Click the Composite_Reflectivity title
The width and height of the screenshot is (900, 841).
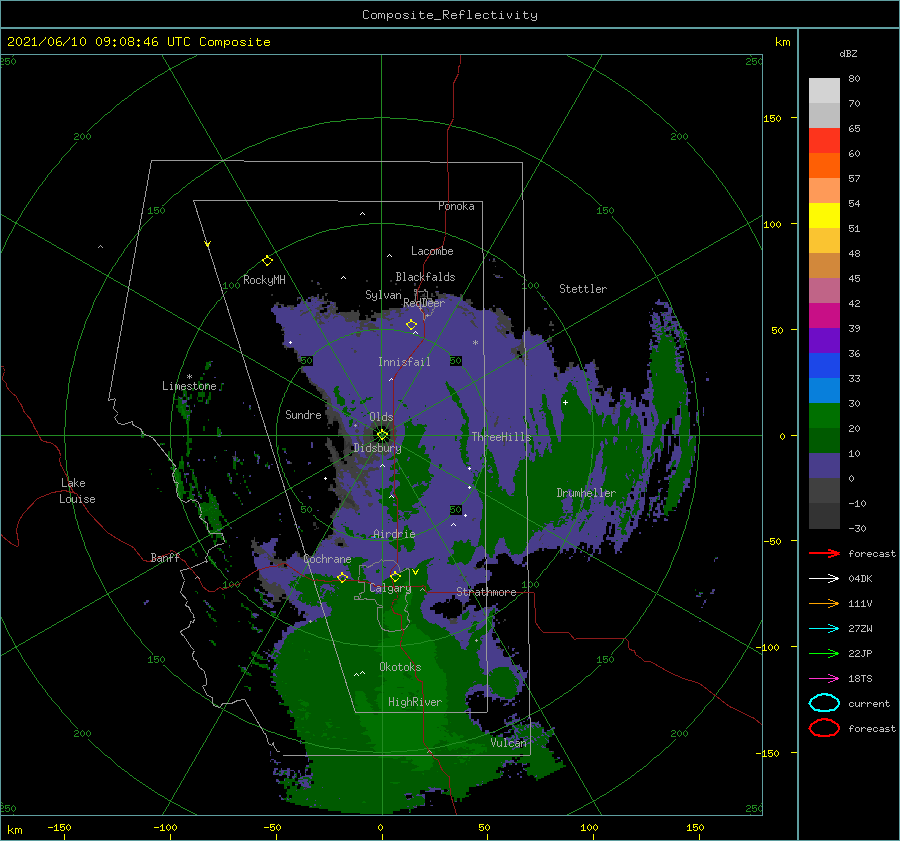click(449, 15)
